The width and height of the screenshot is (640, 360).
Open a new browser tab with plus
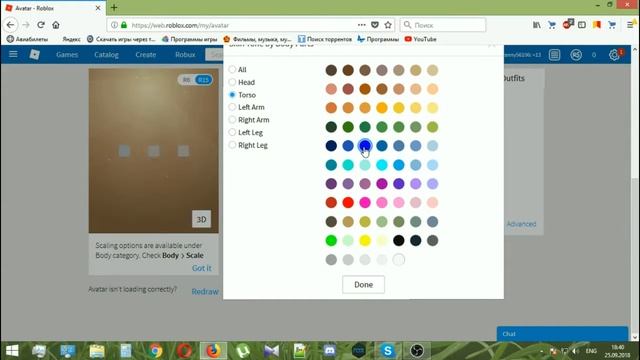point(114,7)
